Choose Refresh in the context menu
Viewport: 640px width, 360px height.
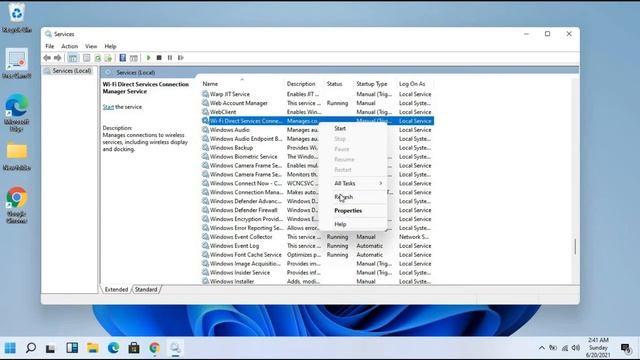point(353,197)
